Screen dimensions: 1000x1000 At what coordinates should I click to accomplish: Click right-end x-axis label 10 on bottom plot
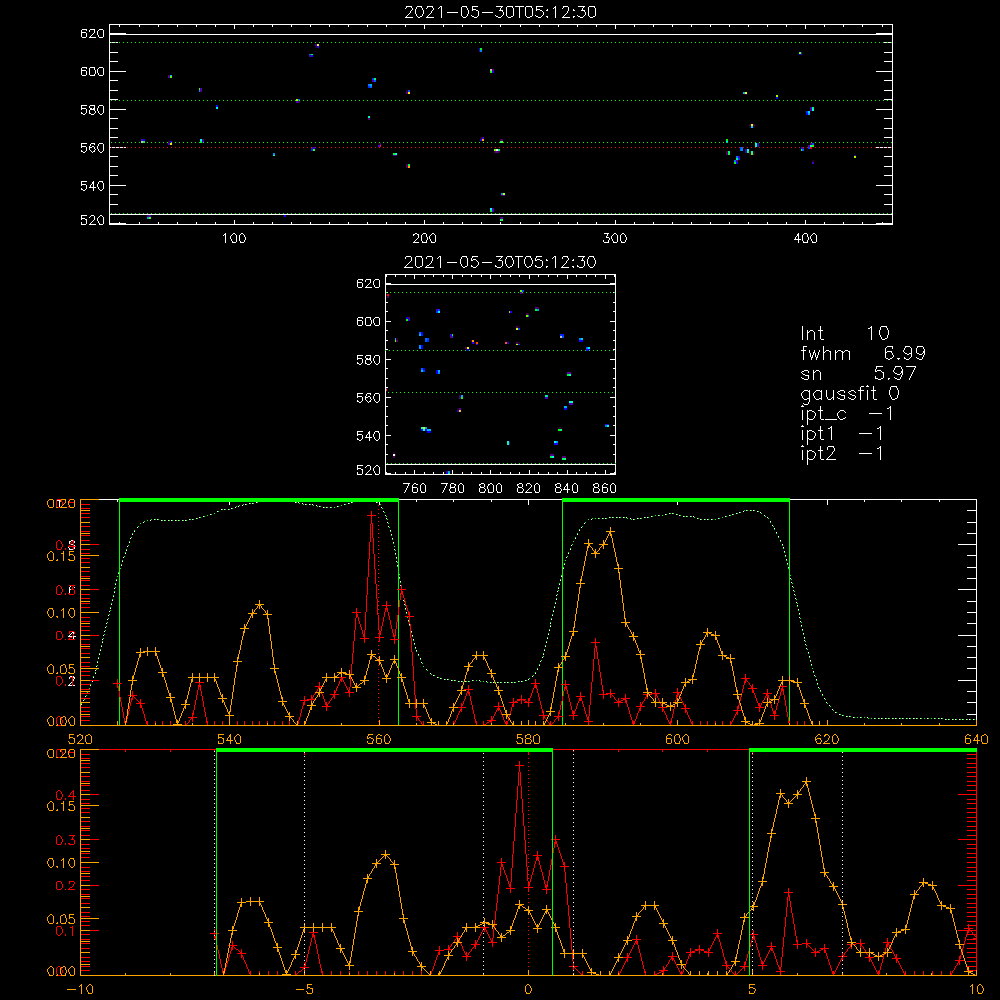[x=976, y=989]
